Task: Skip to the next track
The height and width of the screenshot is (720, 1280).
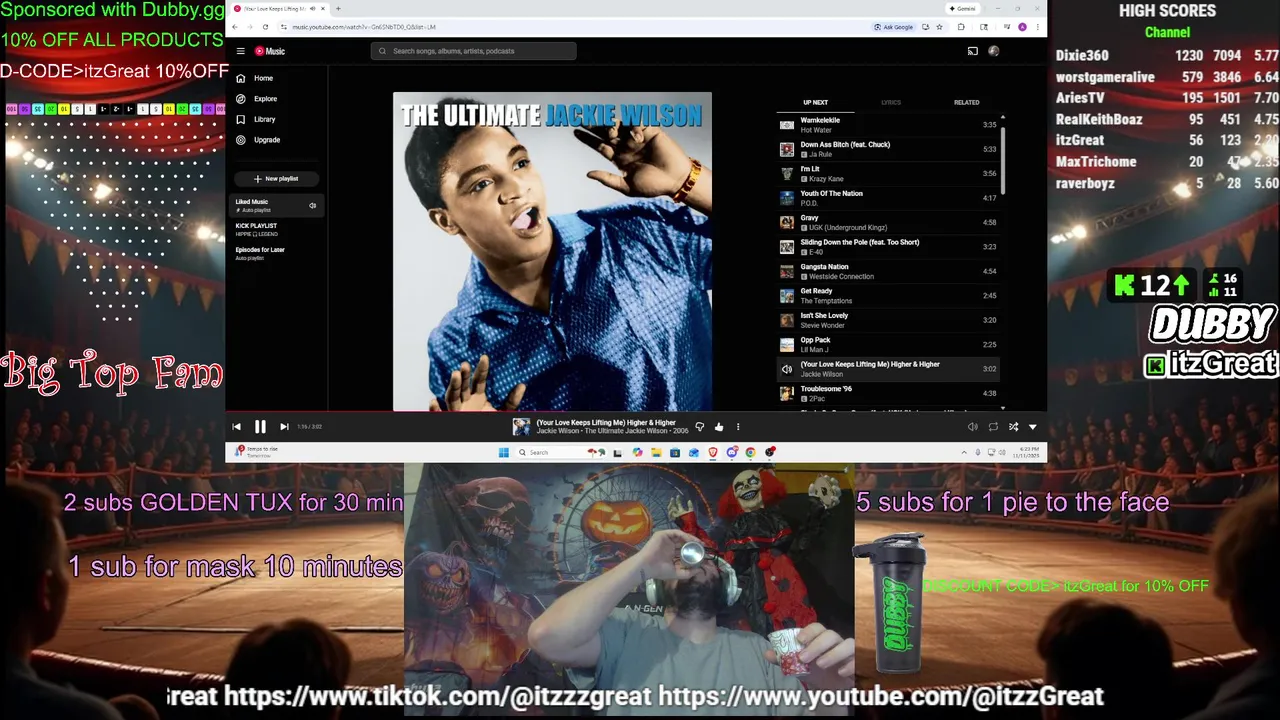Action: [284, 427]
